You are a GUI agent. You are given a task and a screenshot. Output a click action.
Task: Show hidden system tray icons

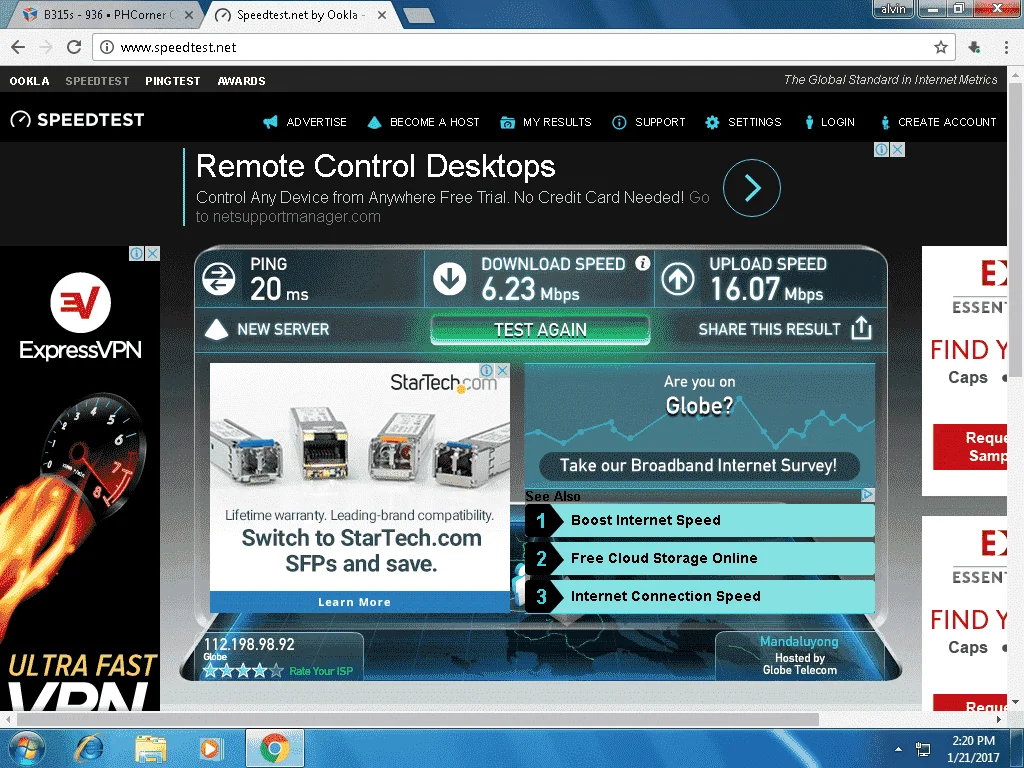(x=899, y=749)
